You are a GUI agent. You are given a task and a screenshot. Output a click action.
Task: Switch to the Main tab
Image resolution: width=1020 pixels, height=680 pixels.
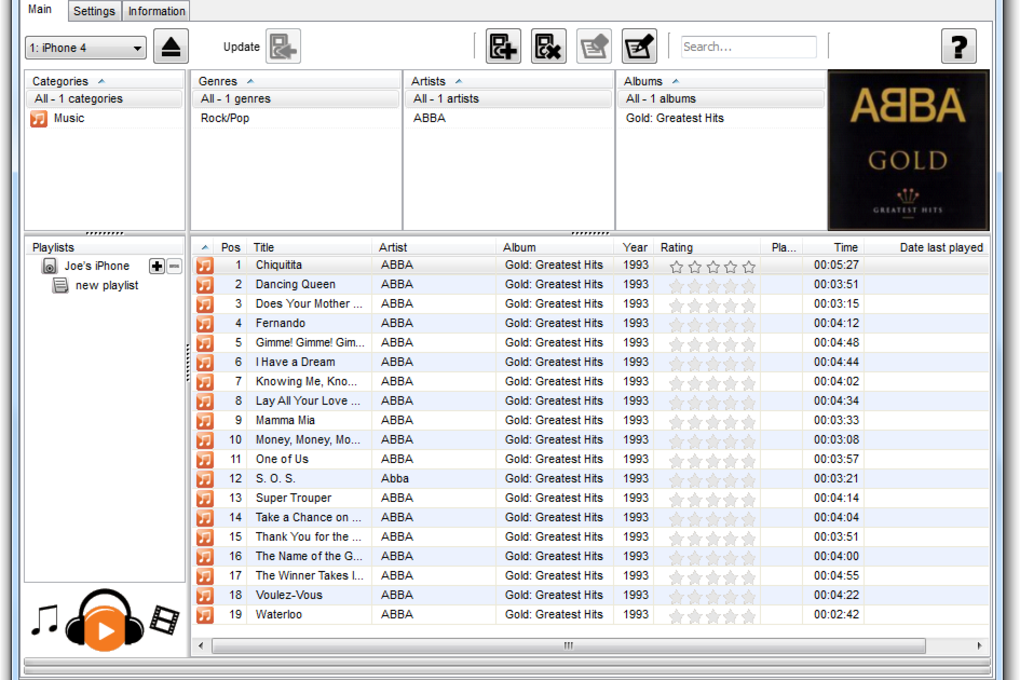tap(40, 9)
